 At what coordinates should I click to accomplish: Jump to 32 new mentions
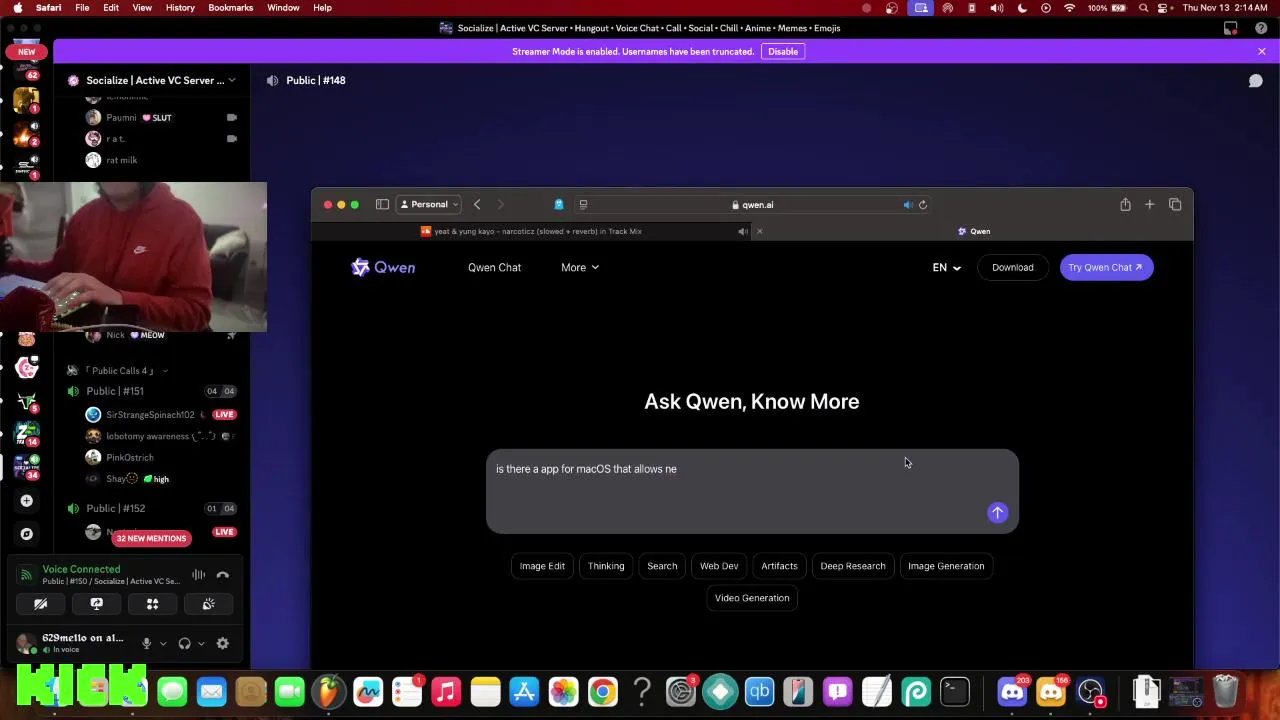click(x=151, y=538)
